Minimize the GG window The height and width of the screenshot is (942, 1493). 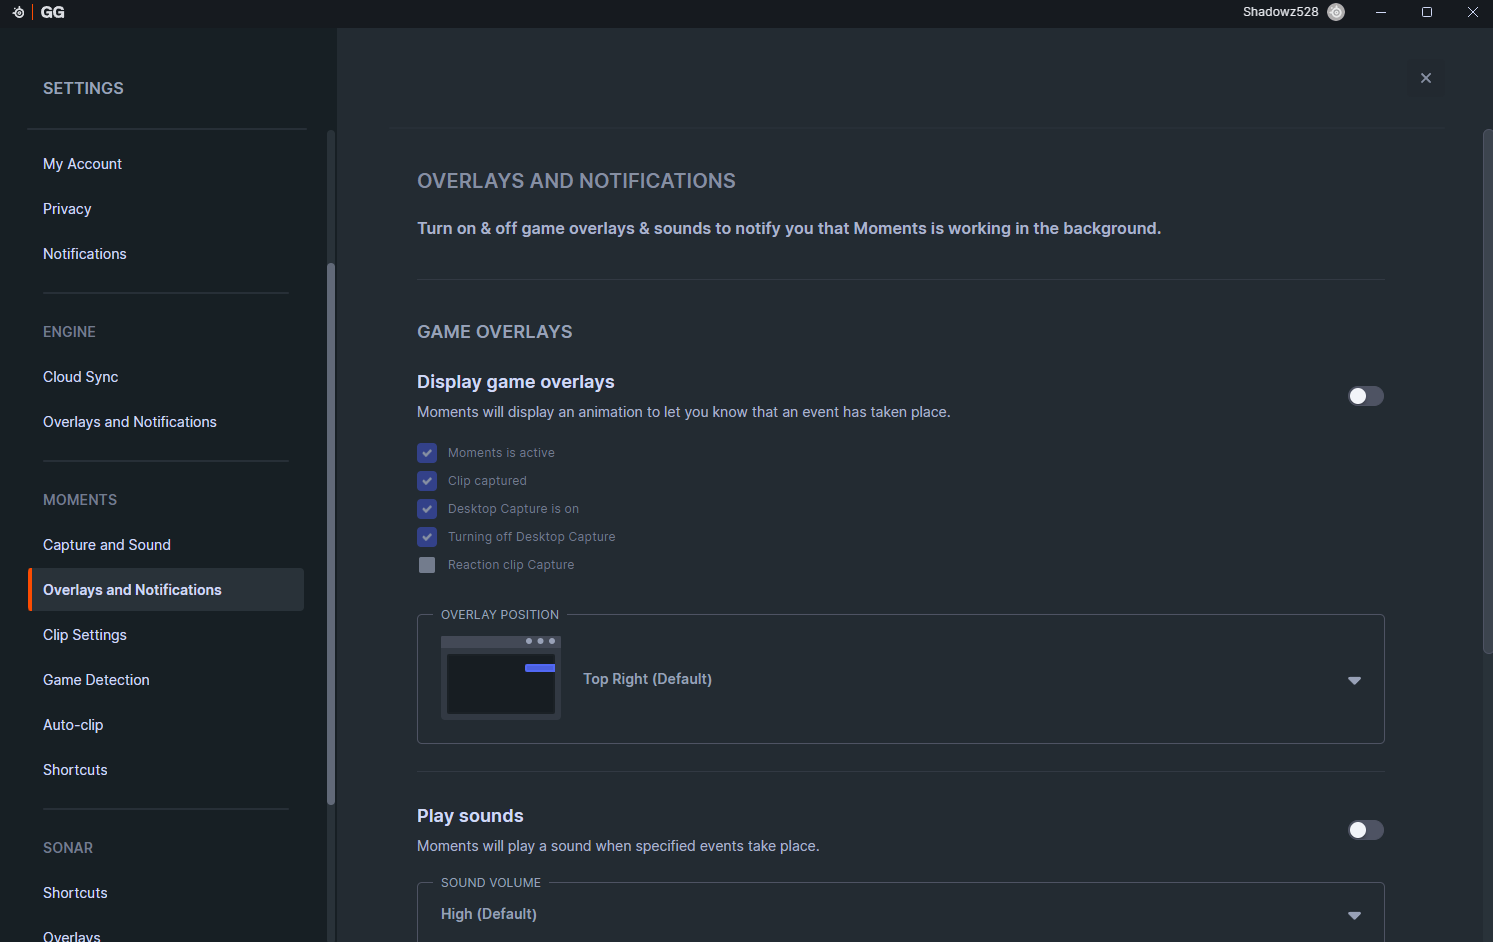(x=1381, y=12)
